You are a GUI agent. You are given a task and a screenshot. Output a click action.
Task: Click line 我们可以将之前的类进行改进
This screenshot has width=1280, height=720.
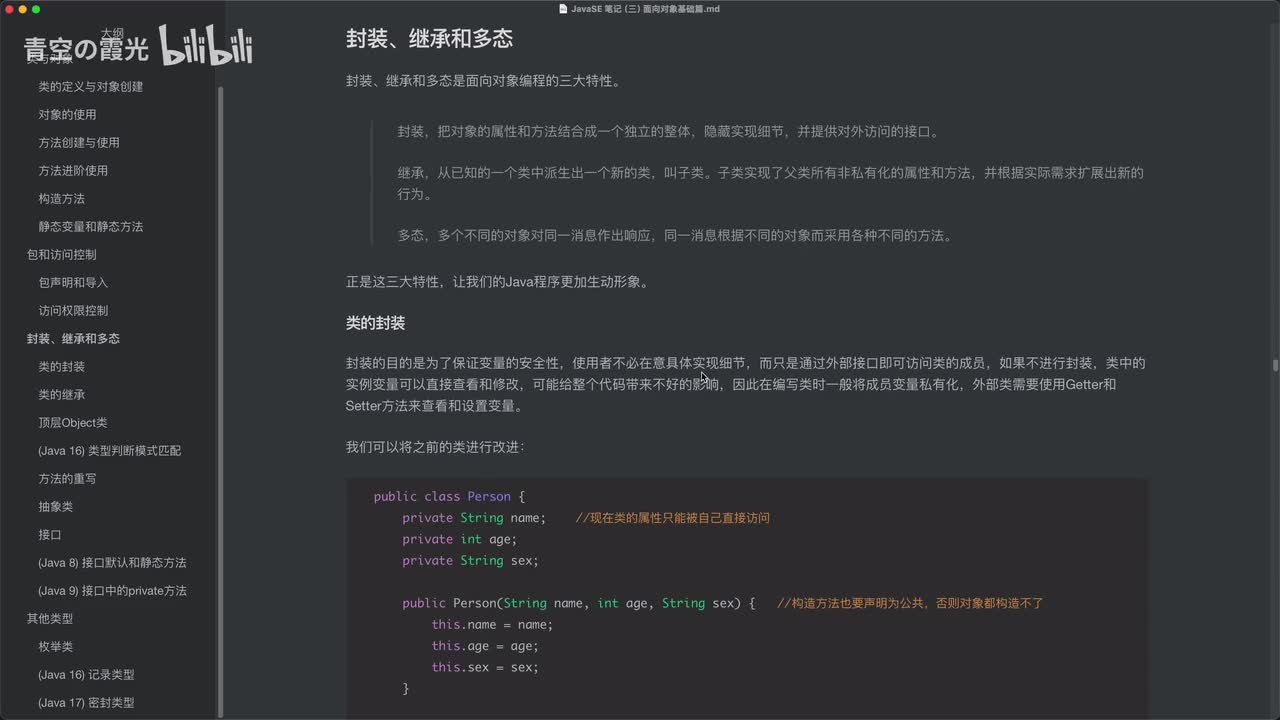(435, 447)
